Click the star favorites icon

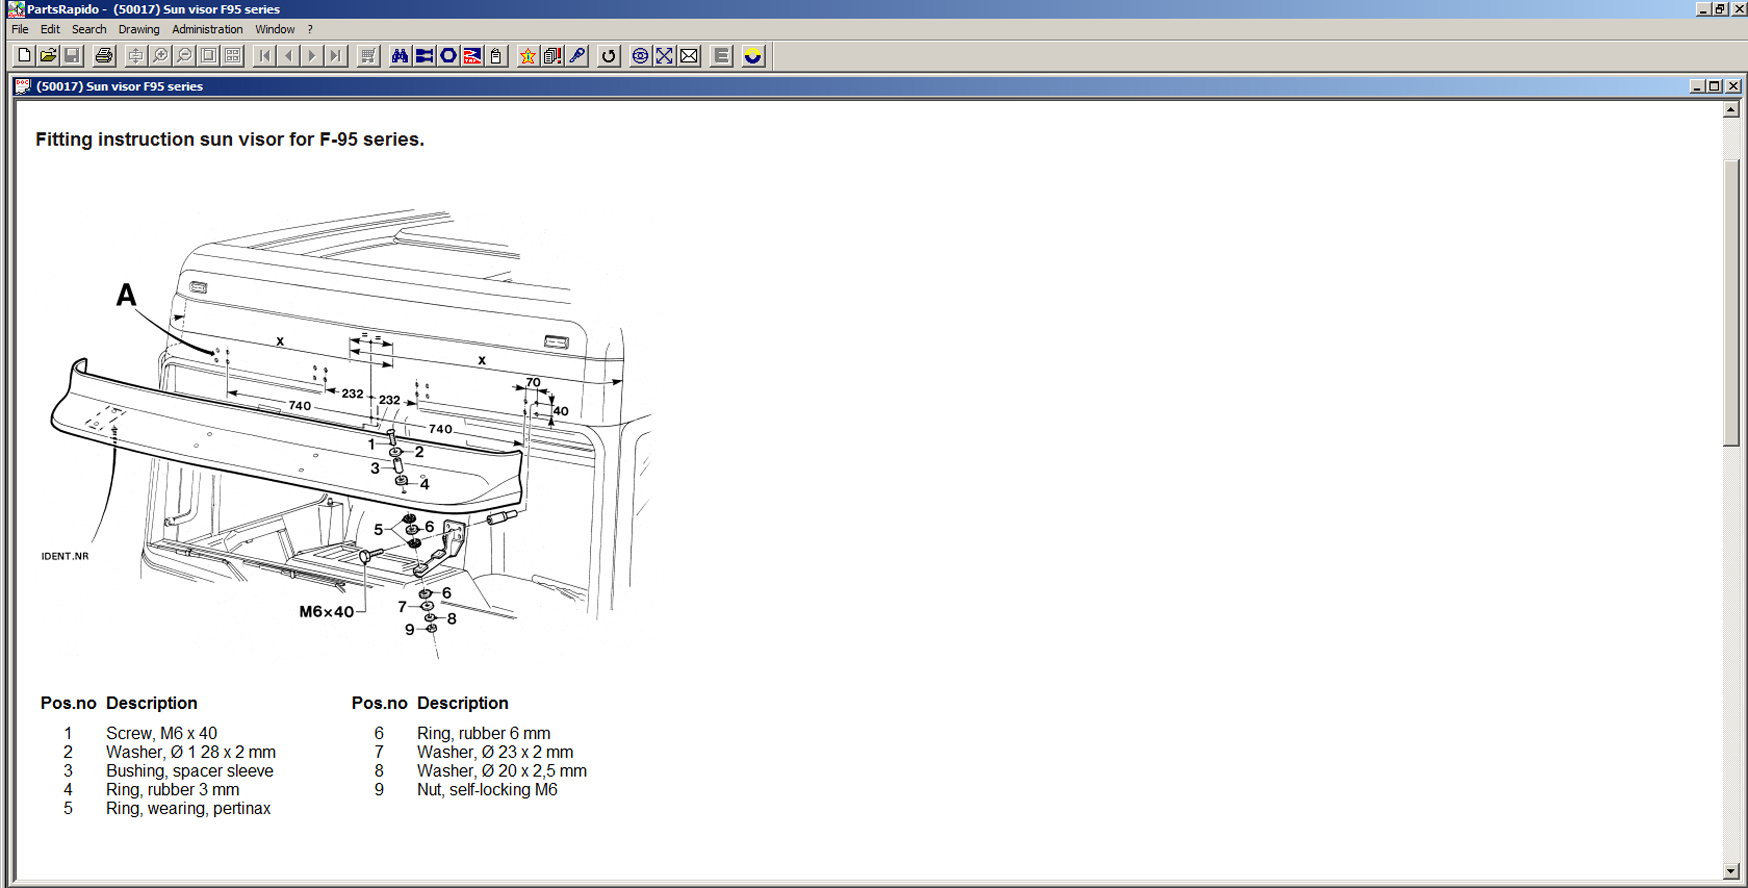(x=527, y=56)
